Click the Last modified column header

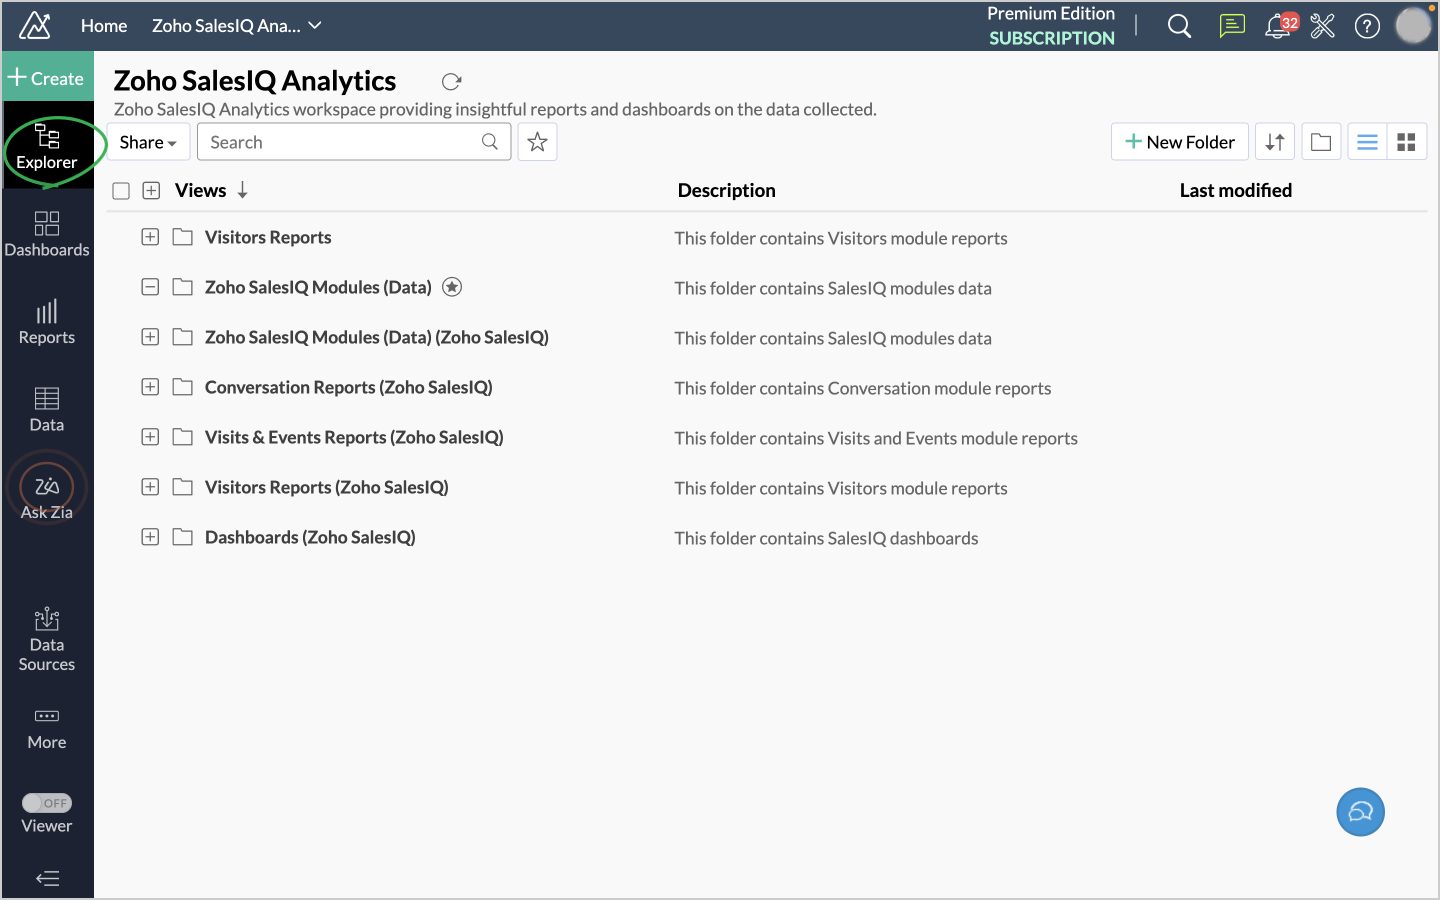pyautogui.click(x=1236, y=190)
